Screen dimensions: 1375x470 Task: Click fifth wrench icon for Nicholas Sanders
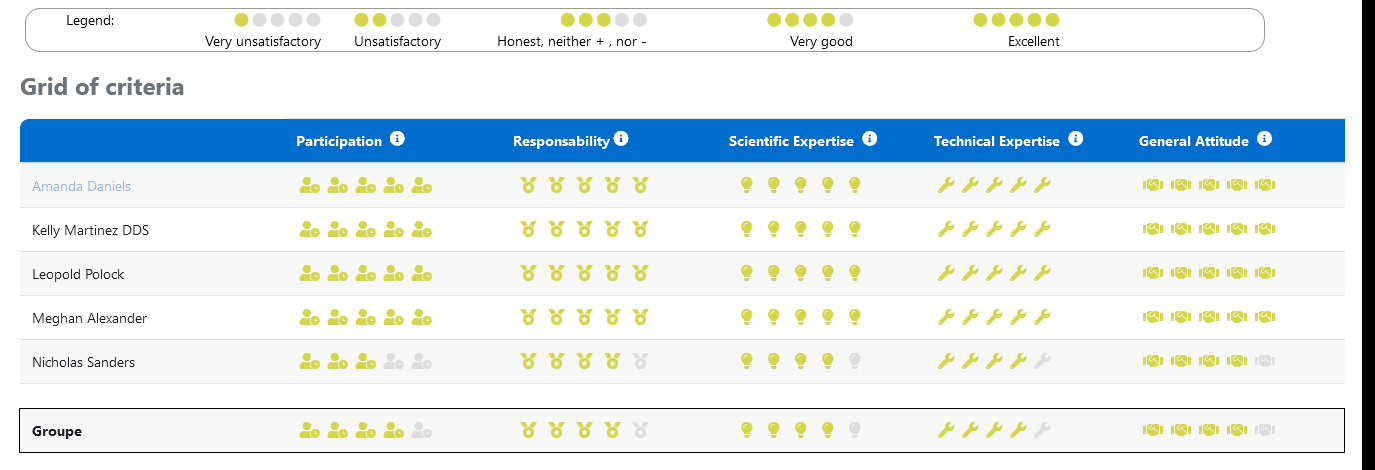click(x=1042, y=362)
